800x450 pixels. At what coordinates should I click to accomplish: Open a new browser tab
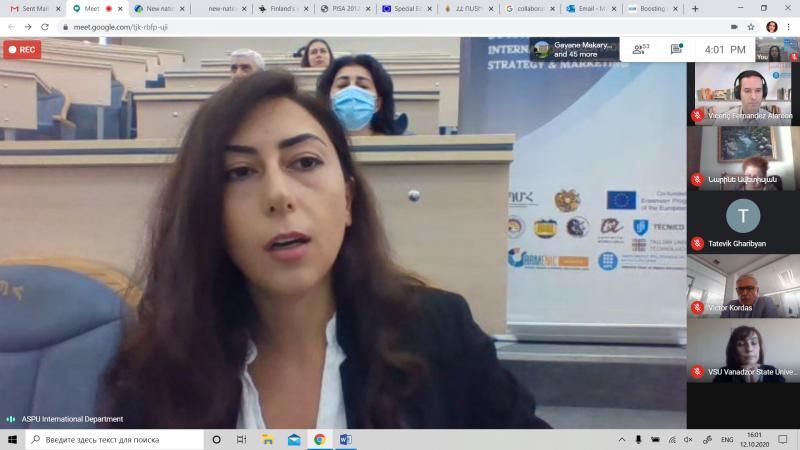click(x=695, y=8)
